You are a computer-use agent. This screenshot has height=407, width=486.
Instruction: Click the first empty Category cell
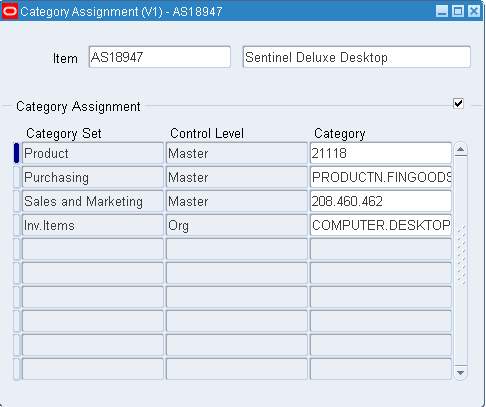pos(381,249)
